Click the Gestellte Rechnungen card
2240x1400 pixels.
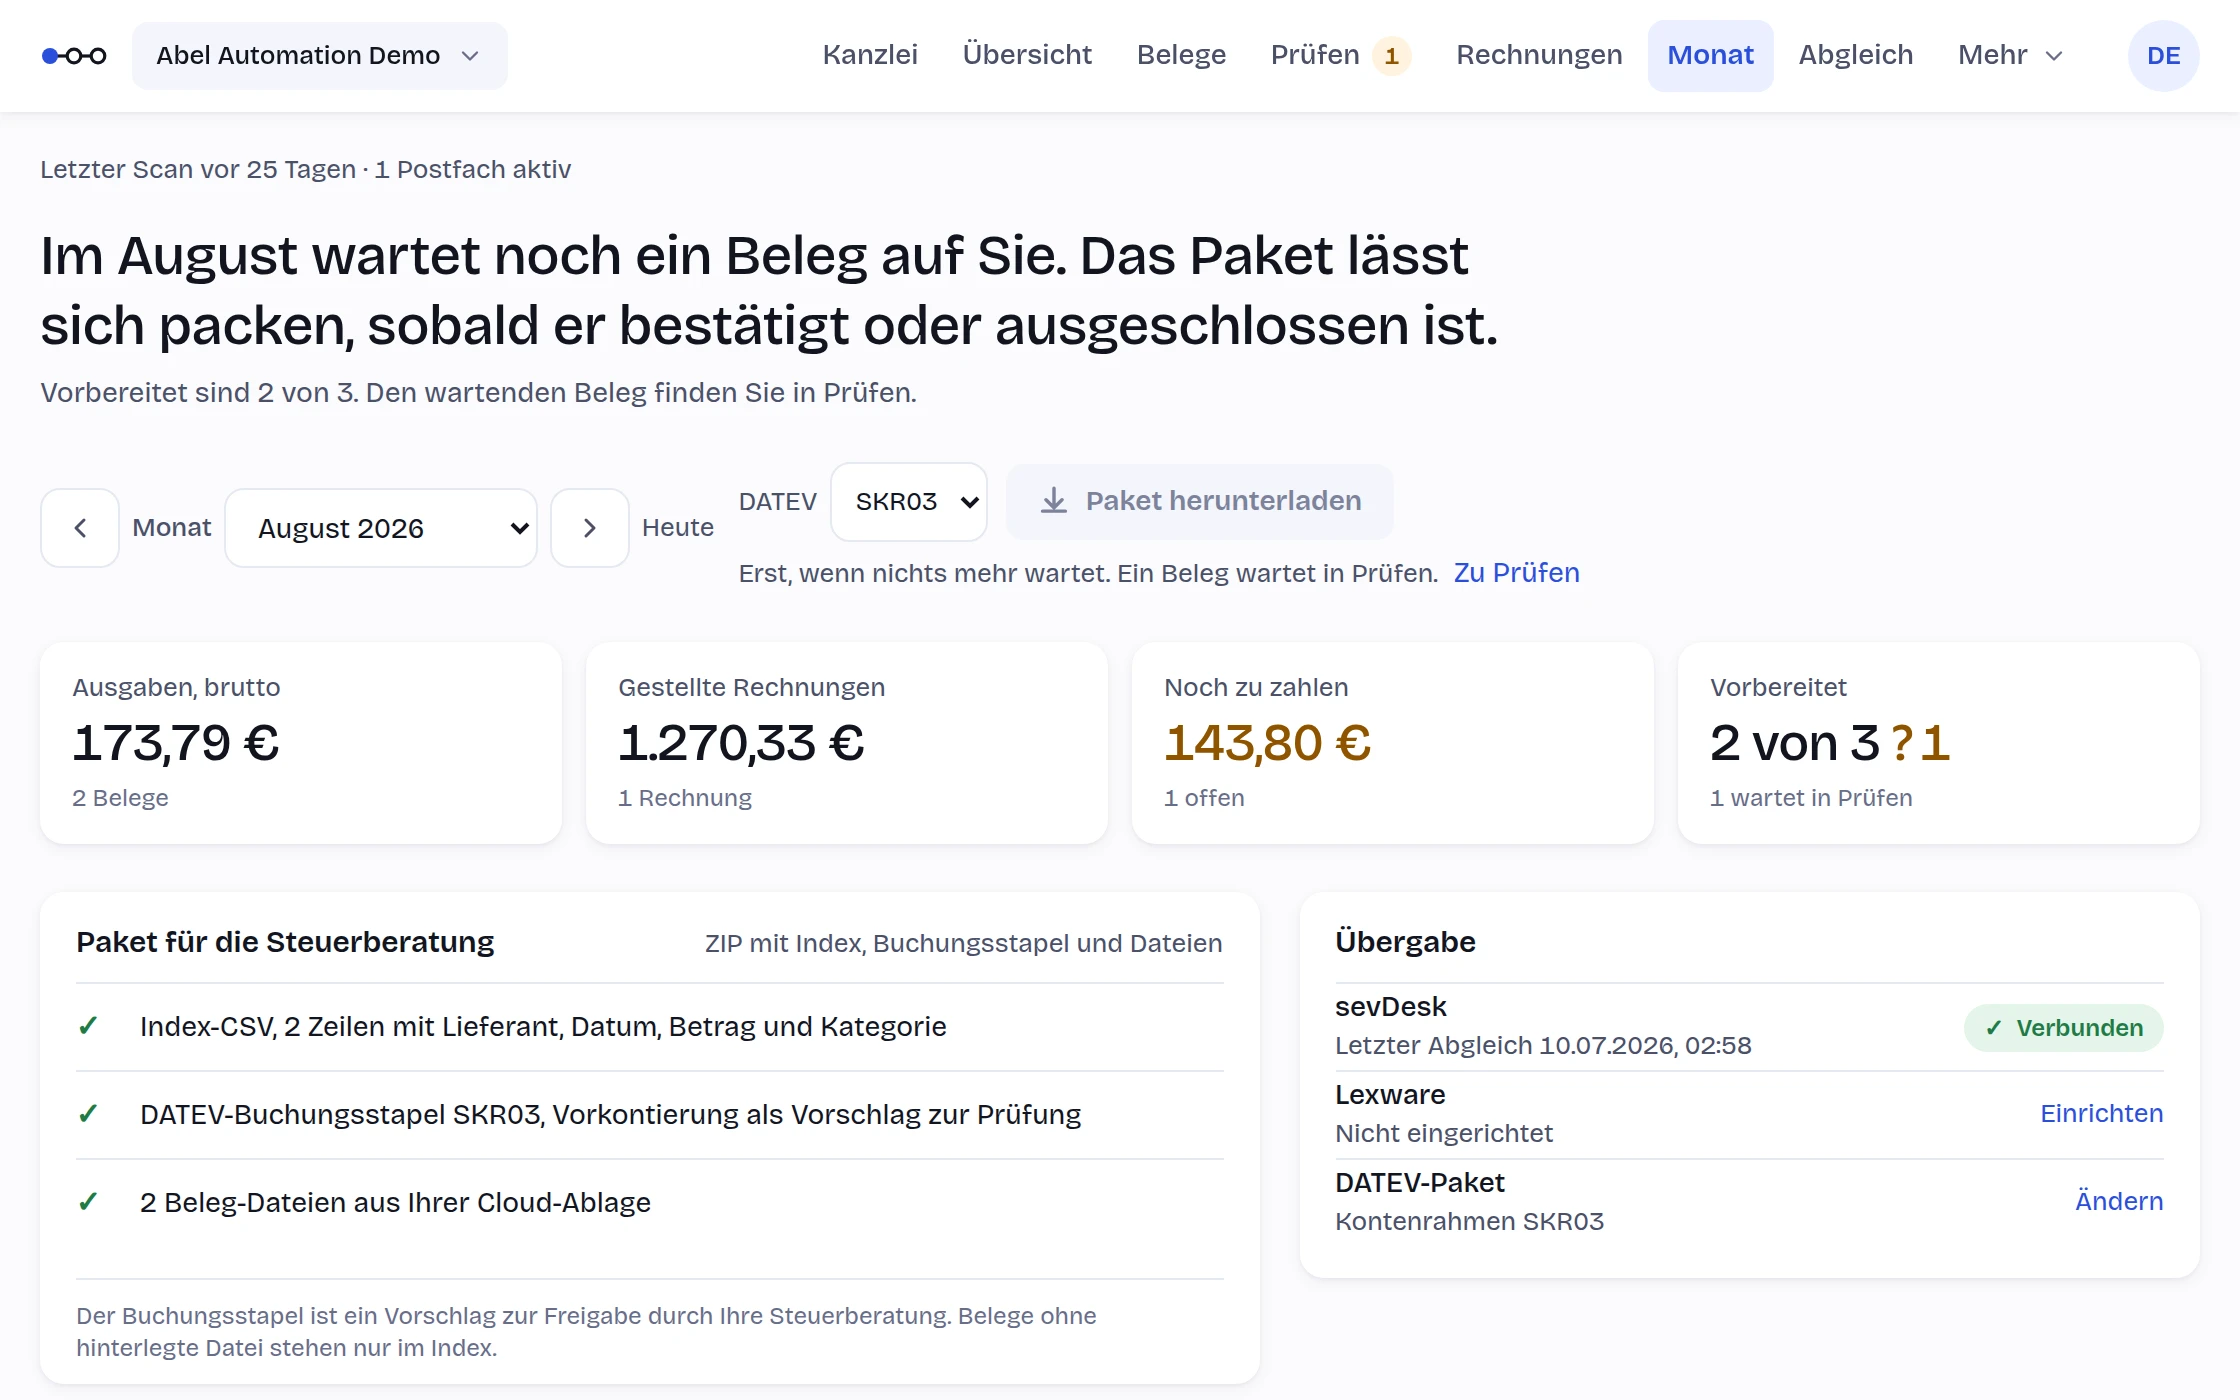click(x=847, y=743)
